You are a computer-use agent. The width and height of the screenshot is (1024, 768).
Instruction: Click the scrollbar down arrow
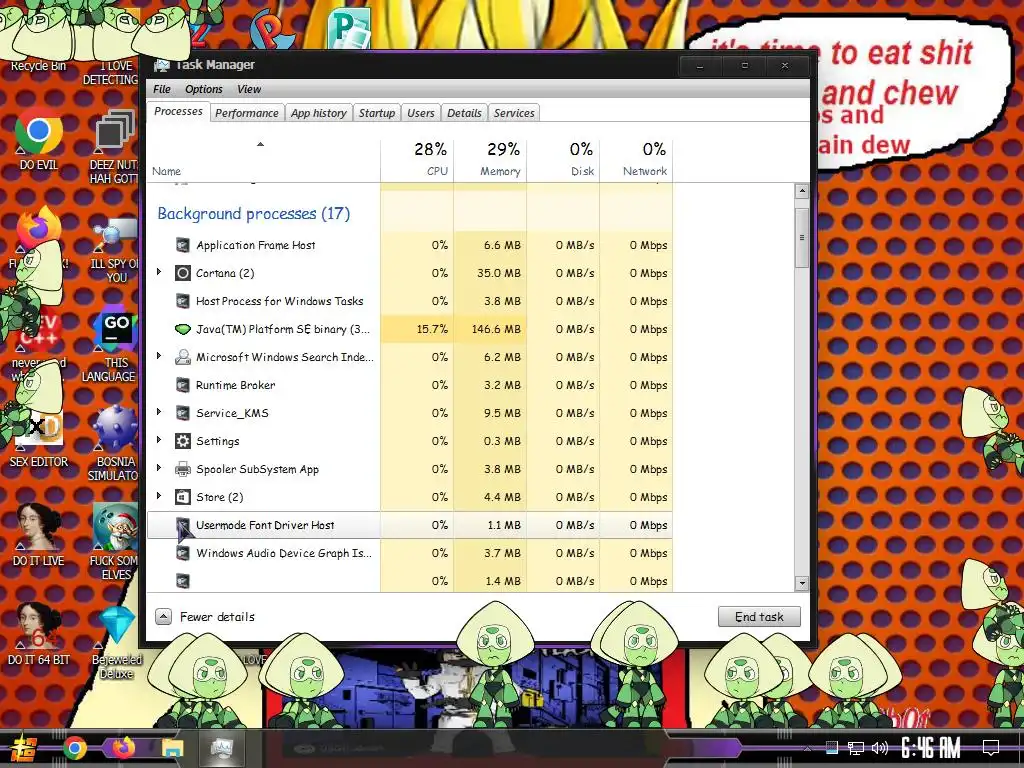(802, 583)
